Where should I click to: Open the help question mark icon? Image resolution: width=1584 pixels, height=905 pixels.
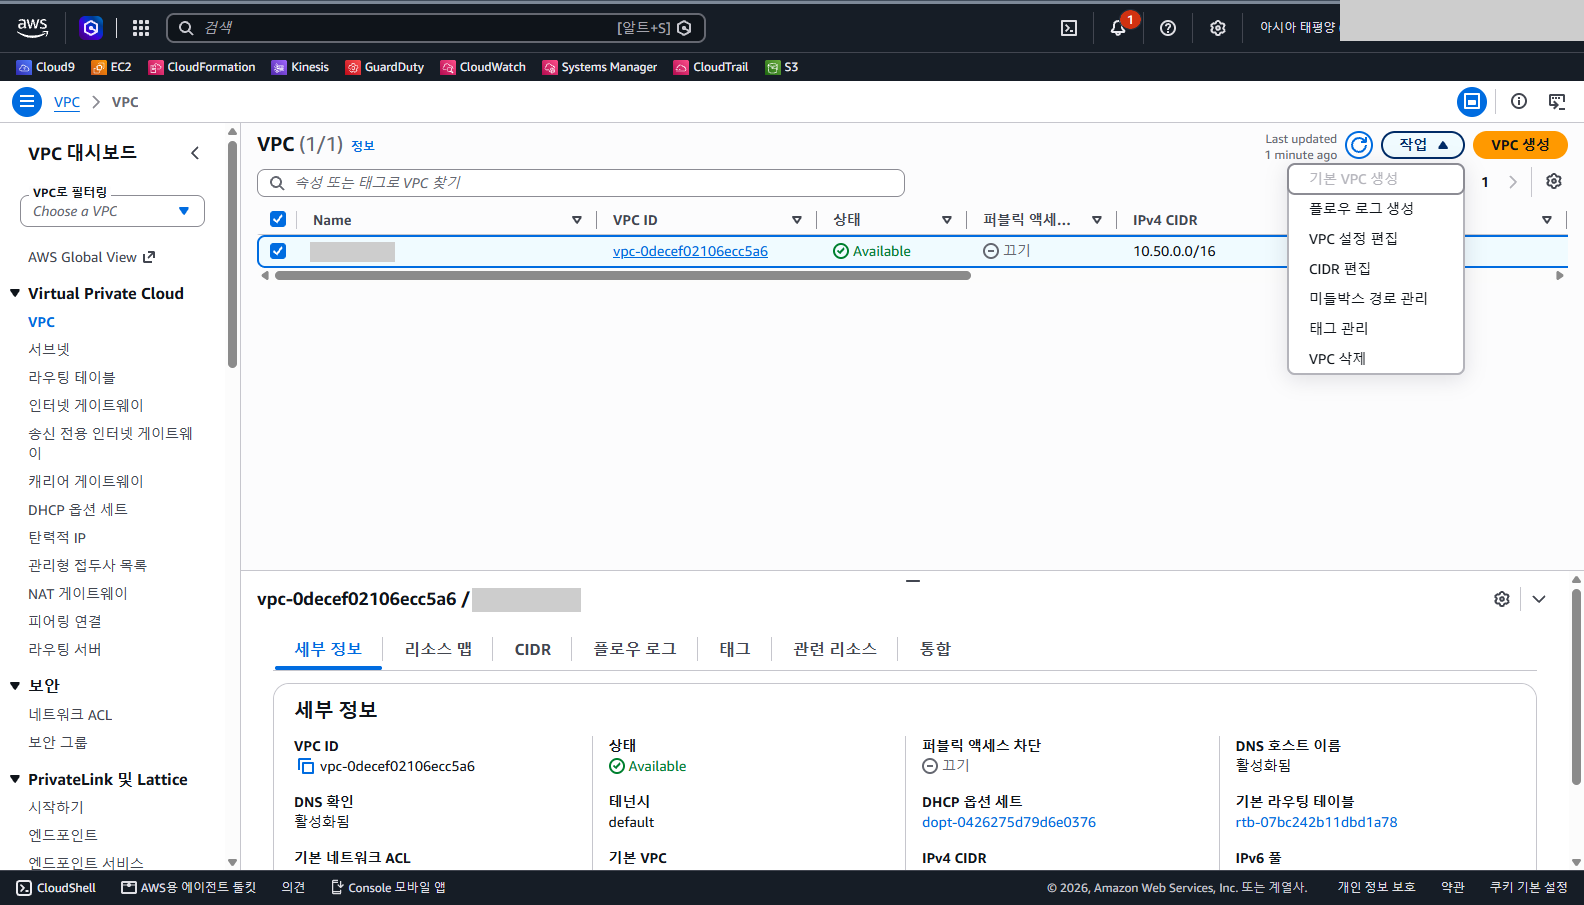pos(1168,28)
